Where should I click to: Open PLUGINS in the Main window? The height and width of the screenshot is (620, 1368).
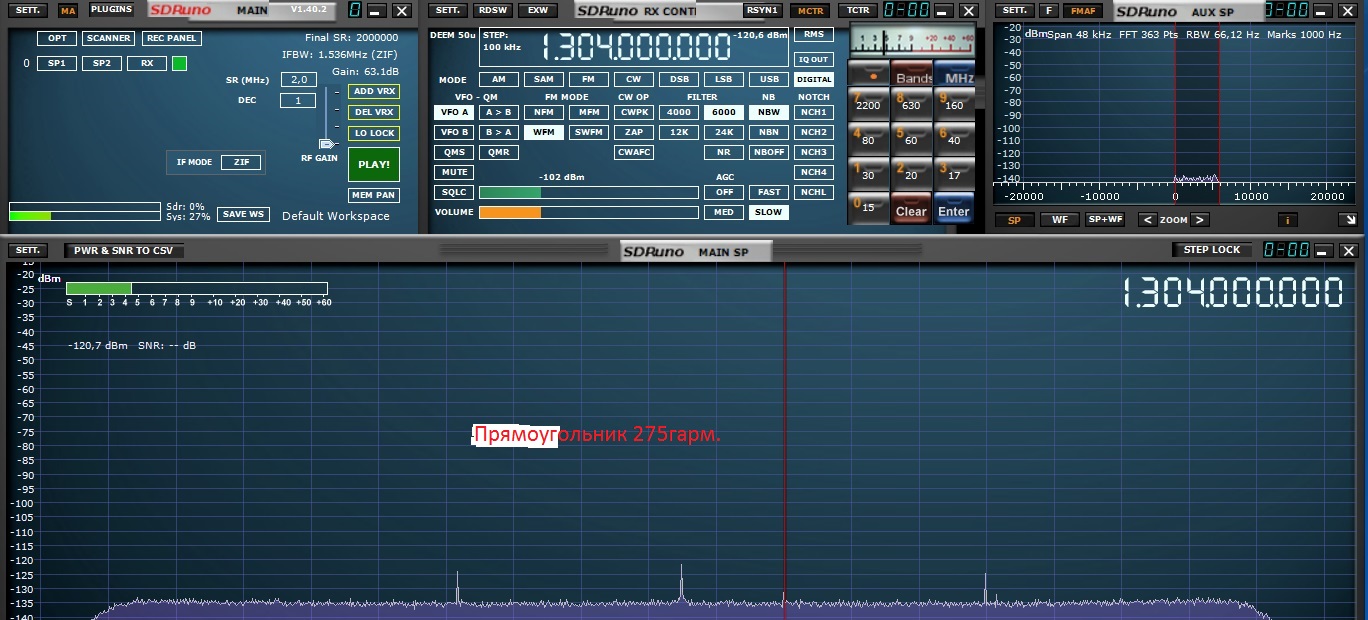point(111,10)
